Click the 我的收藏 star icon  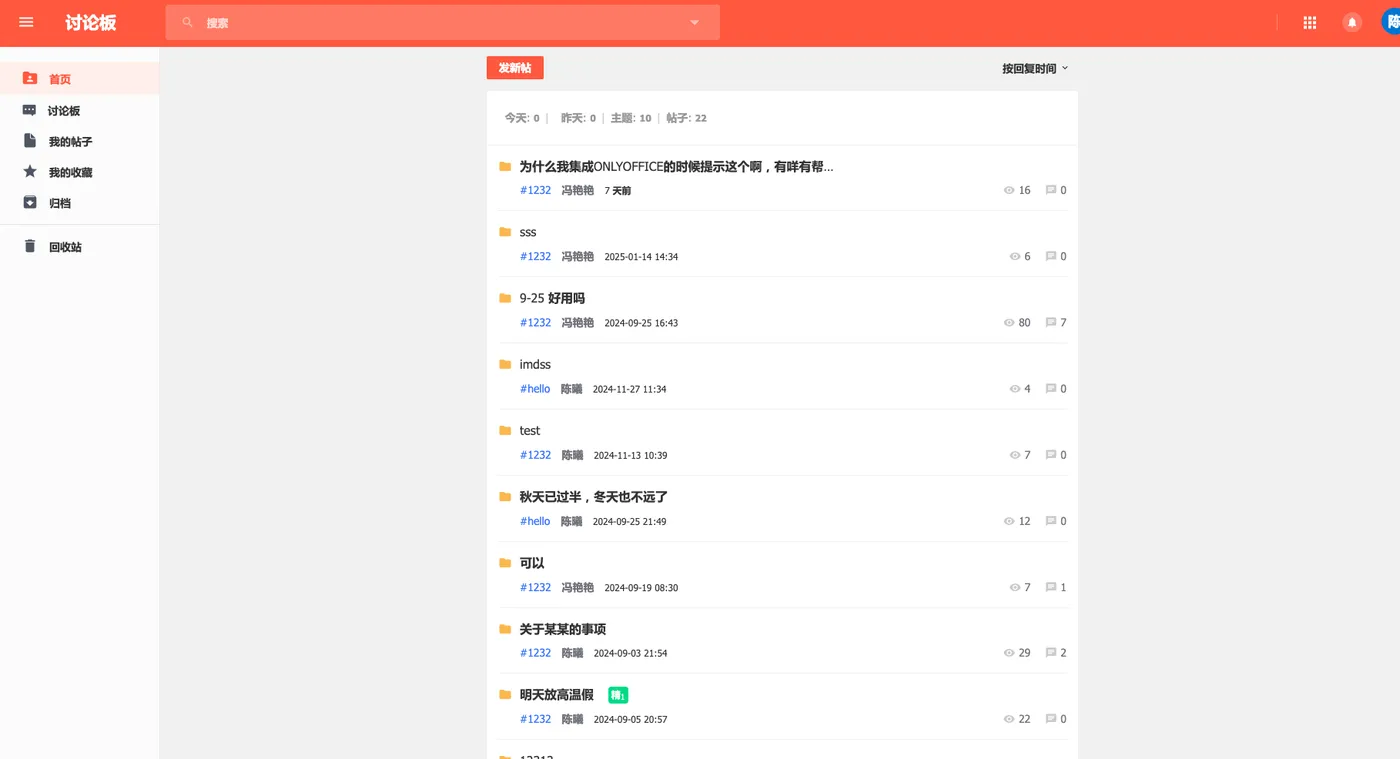coord(30,172)
